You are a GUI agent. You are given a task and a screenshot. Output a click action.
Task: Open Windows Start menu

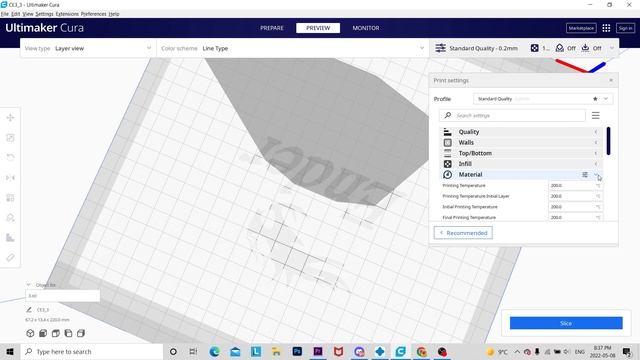coord(10,351)
